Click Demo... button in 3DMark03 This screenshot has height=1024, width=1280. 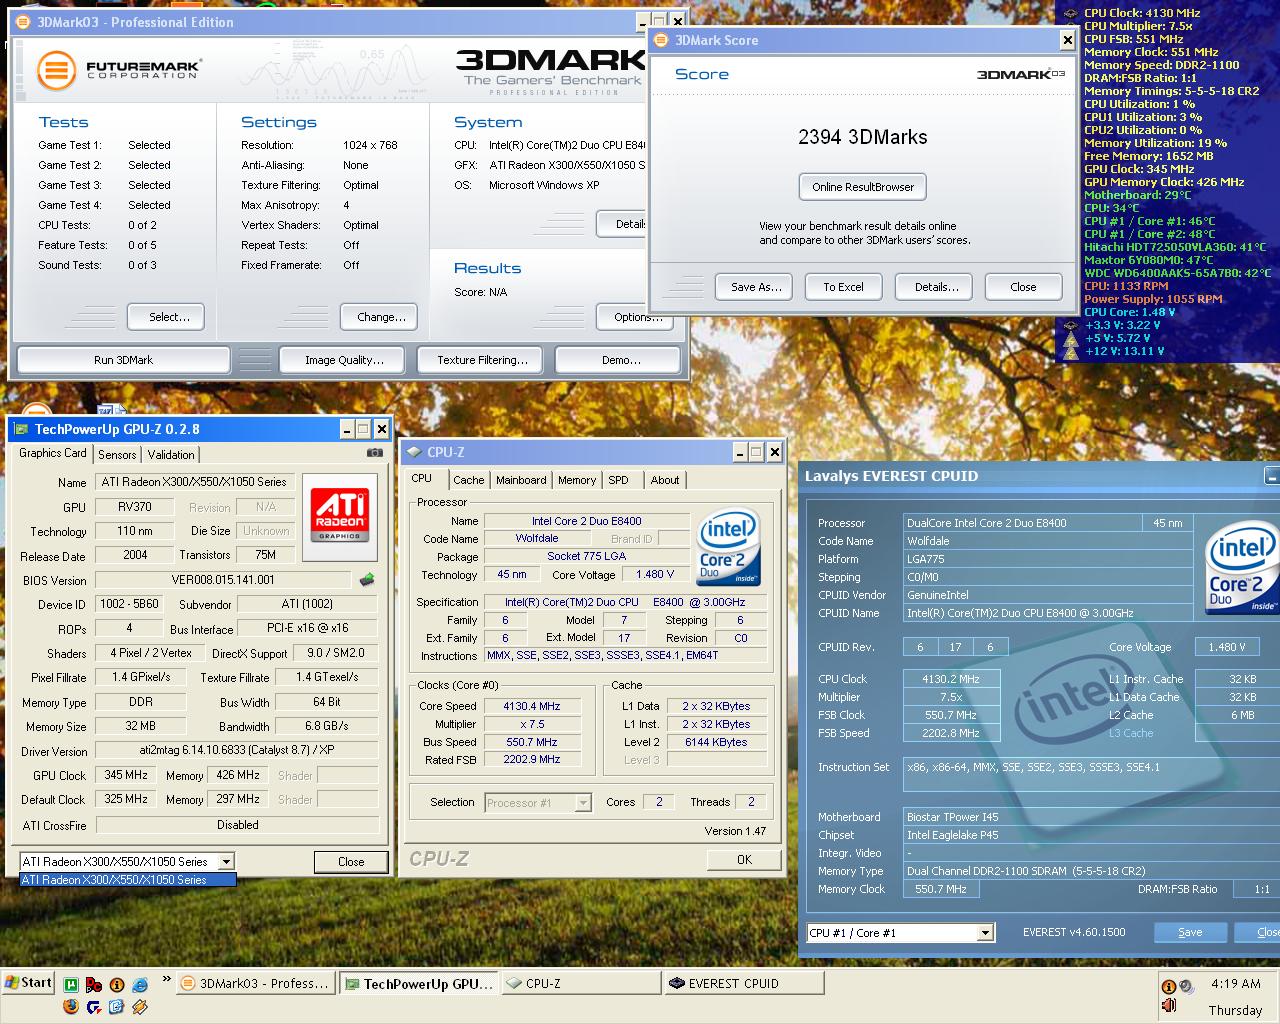620,360
